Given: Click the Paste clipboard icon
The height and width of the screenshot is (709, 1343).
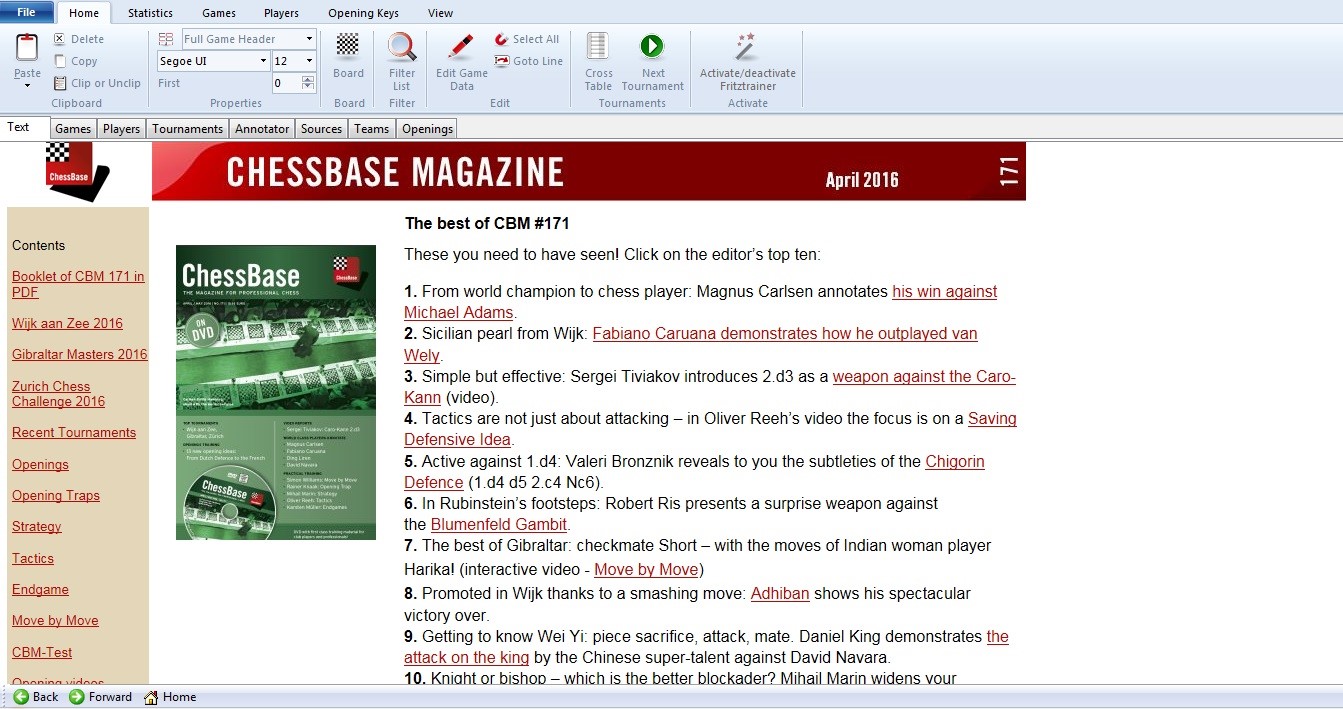Looking at the screenshot, I should click(x=27, y=46).
